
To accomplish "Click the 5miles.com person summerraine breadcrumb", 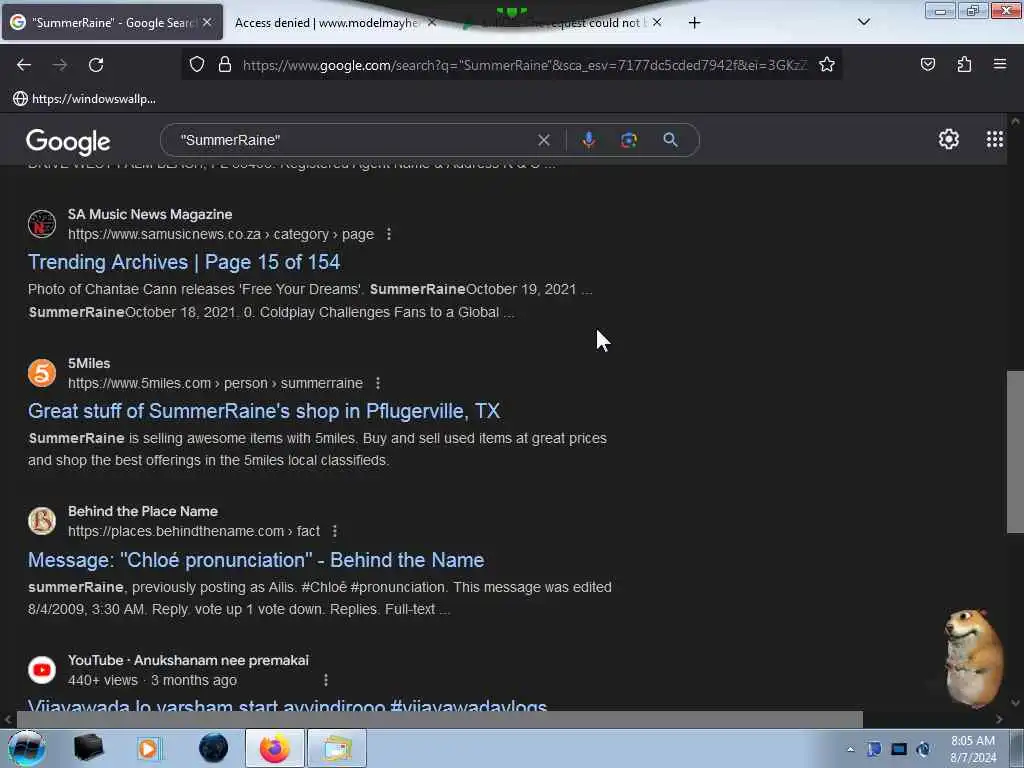I will coord(216,383).
